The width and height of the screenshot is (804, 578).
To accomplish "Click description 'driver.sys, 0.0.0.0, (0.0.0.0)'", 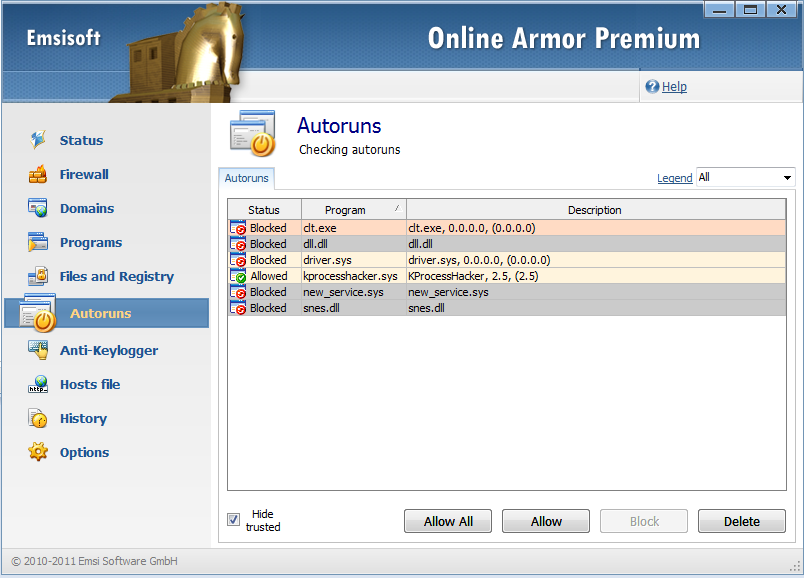I will coord(479,260).
